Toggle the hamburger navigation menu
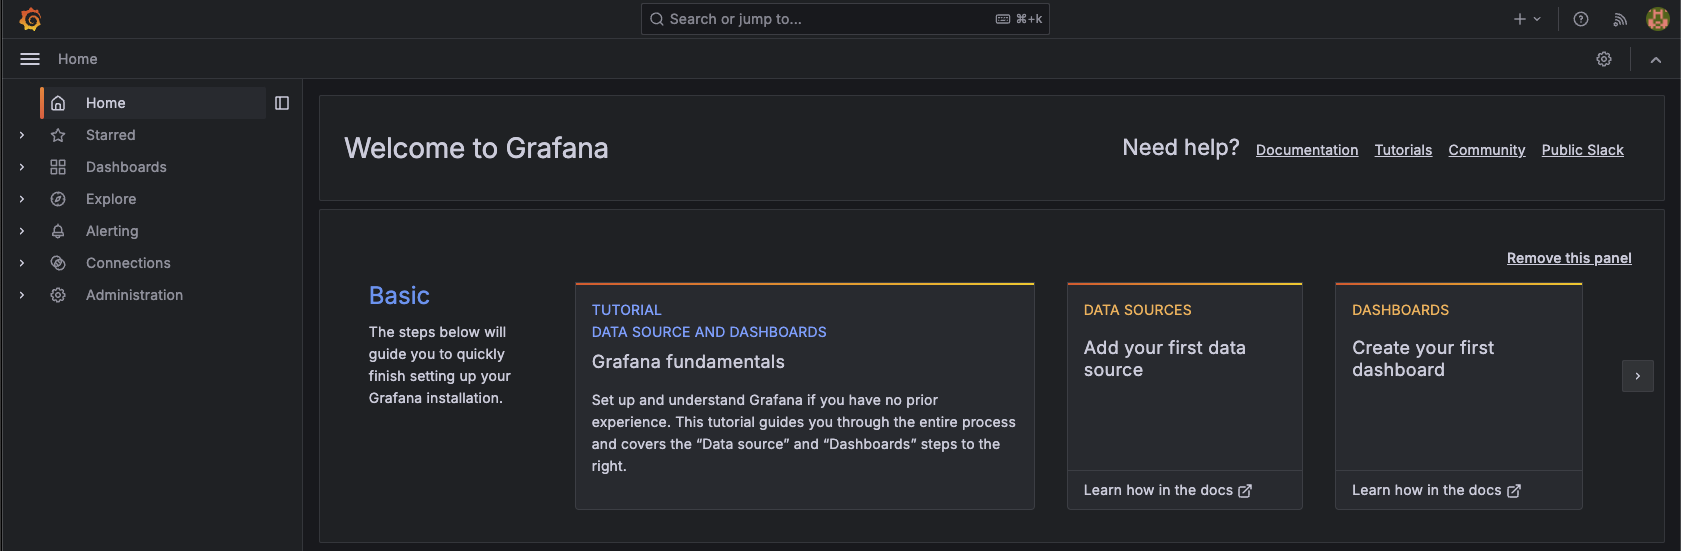1681x551 pixels. pyautogui.click(x=30, y=59)
